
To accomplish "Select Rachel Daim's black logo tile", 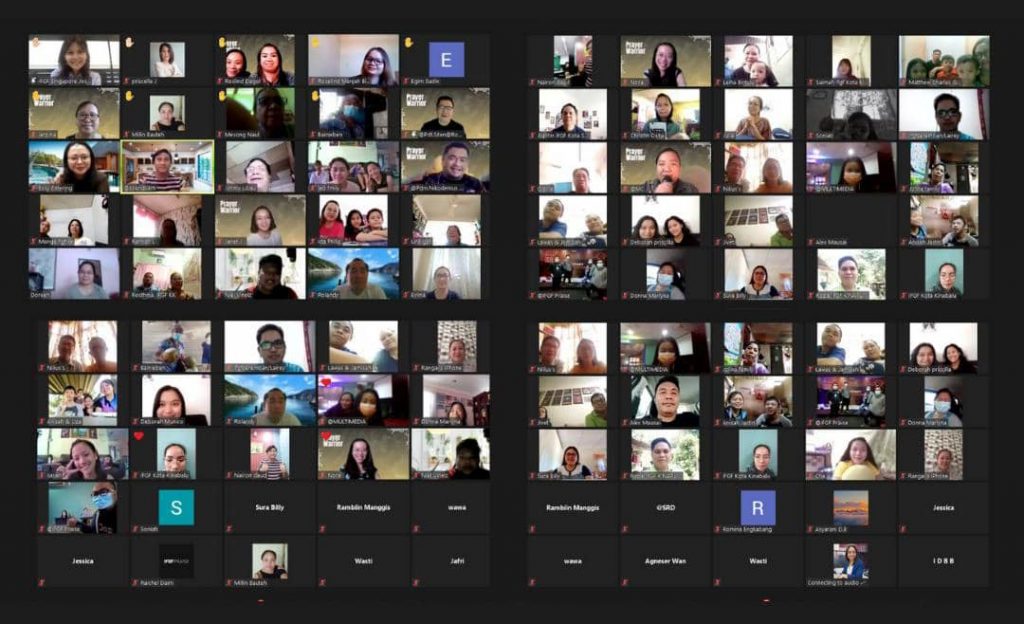I will [176, 561].
